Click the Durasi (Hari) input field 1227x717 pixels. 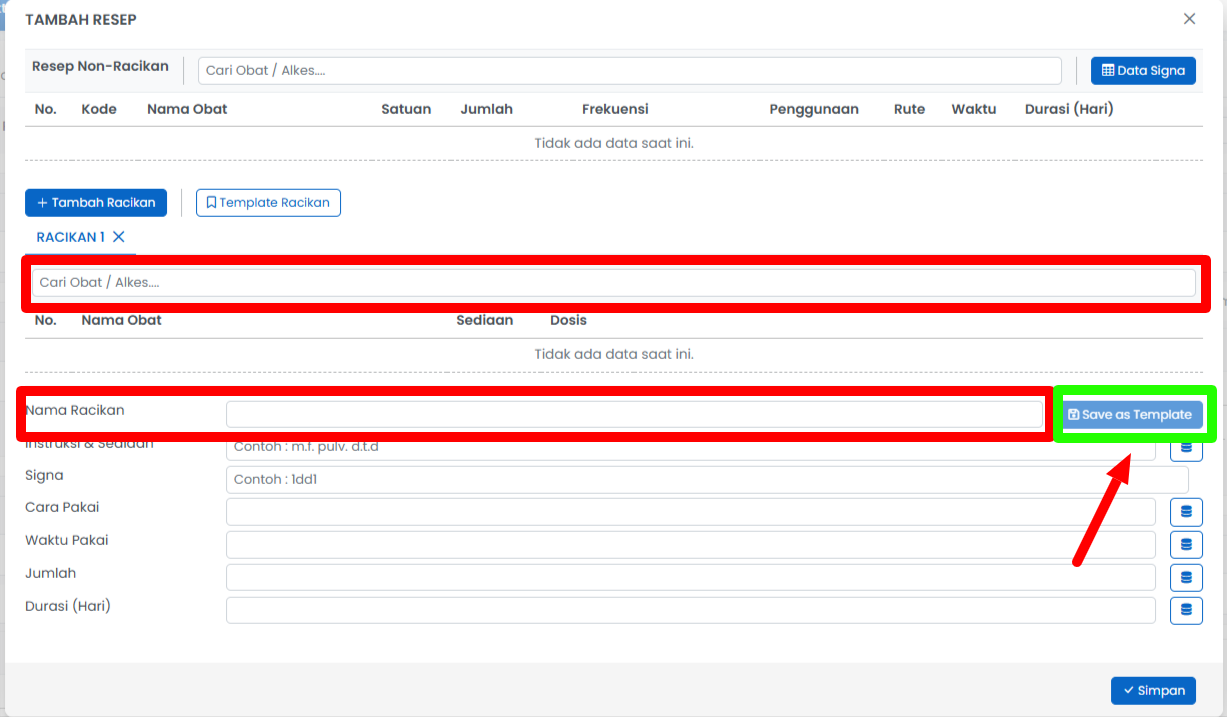pyautogui.click(x=690, y=610)
